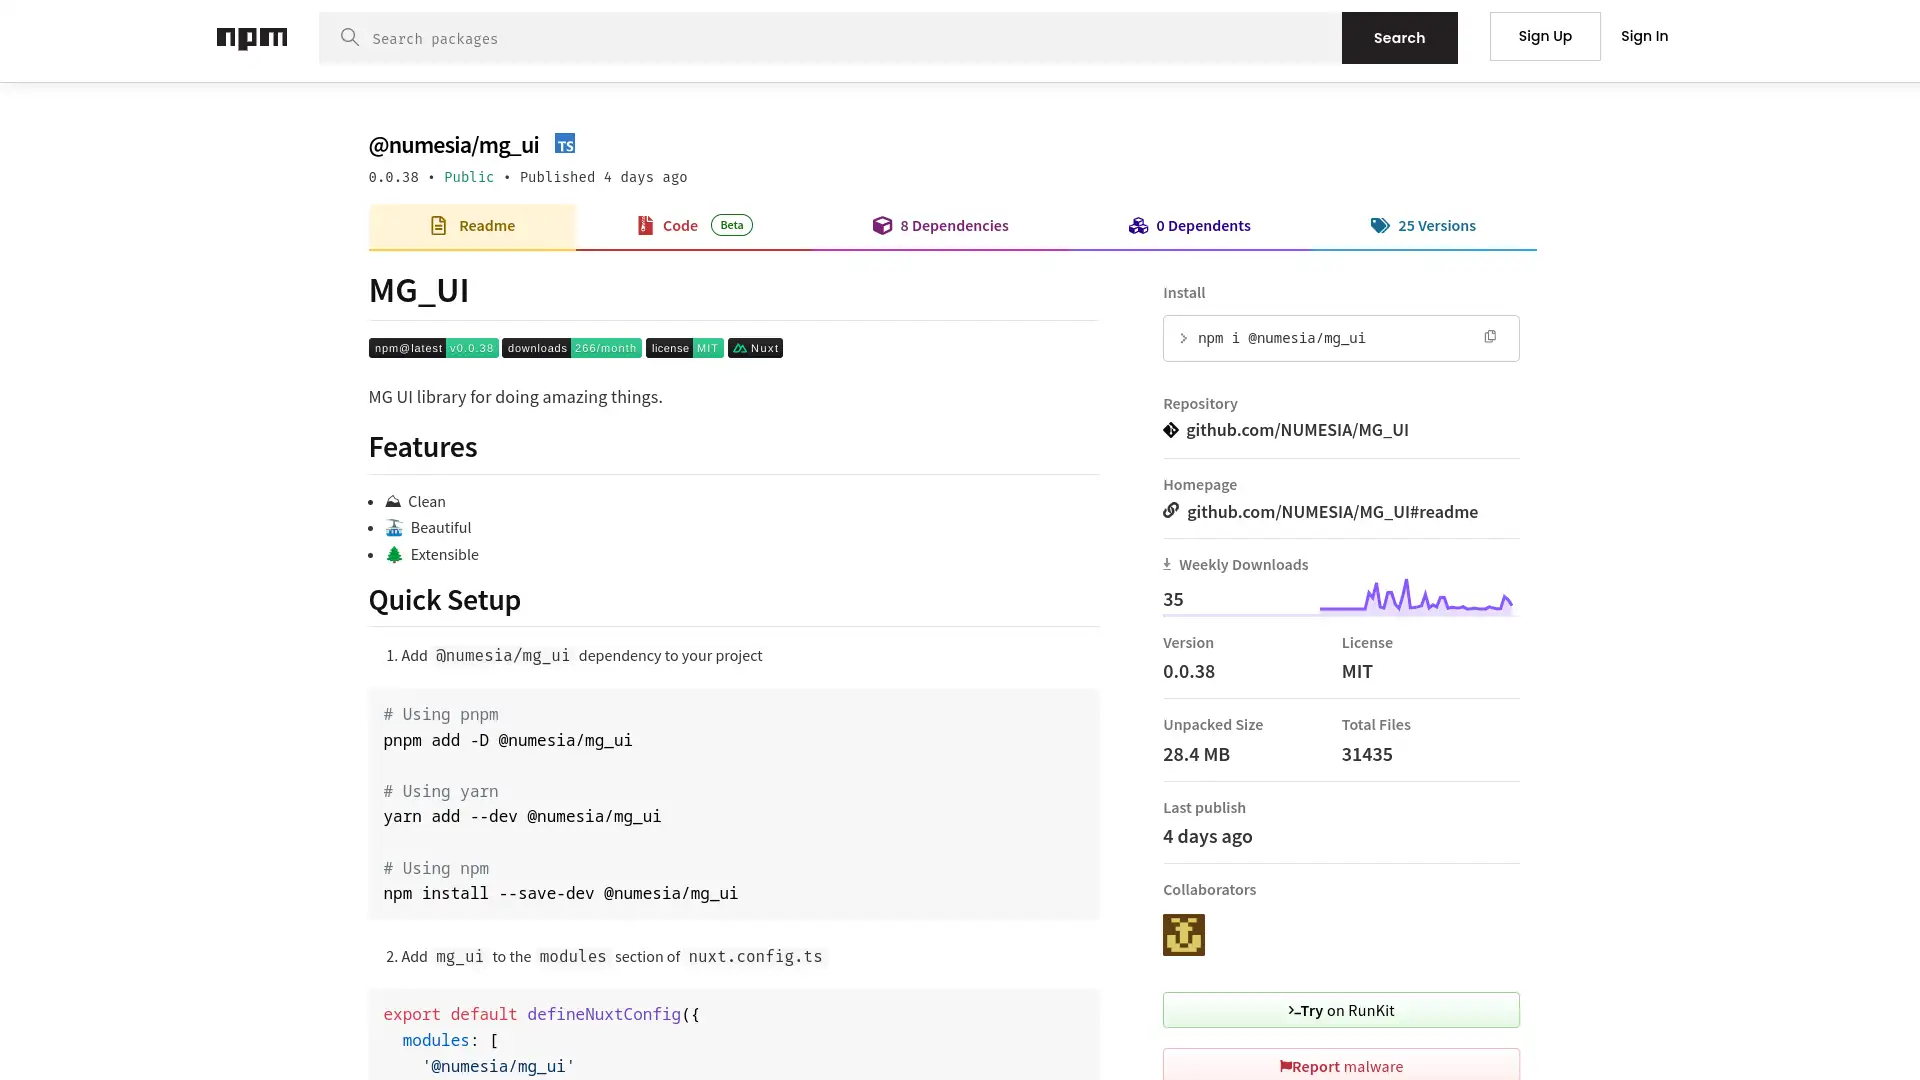Click the homepage link icon
The image size is (1920, 1080).
point(1171,511)
